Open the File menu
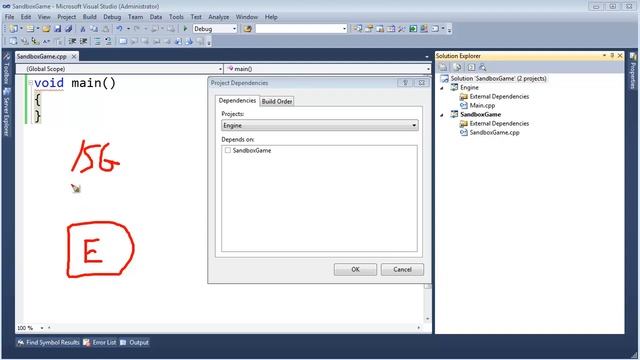The width and height of the screenshot is (640, 360). (x=9, y=17)
